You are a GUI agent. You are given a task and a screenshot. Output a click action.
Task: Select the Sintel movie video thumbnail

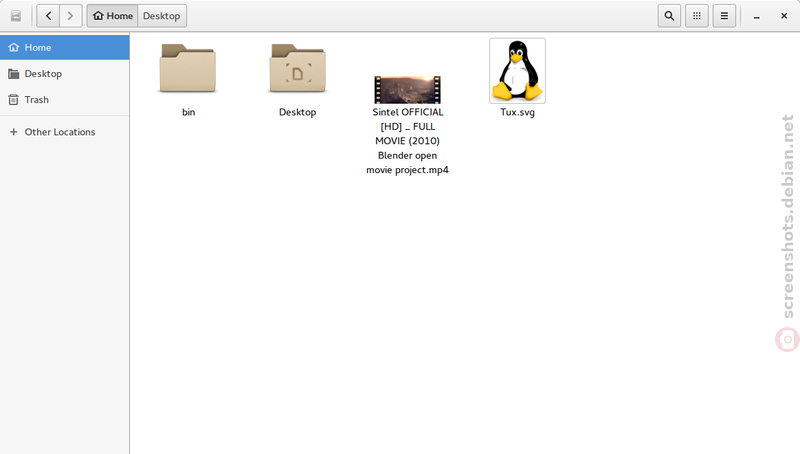point(407,90)
